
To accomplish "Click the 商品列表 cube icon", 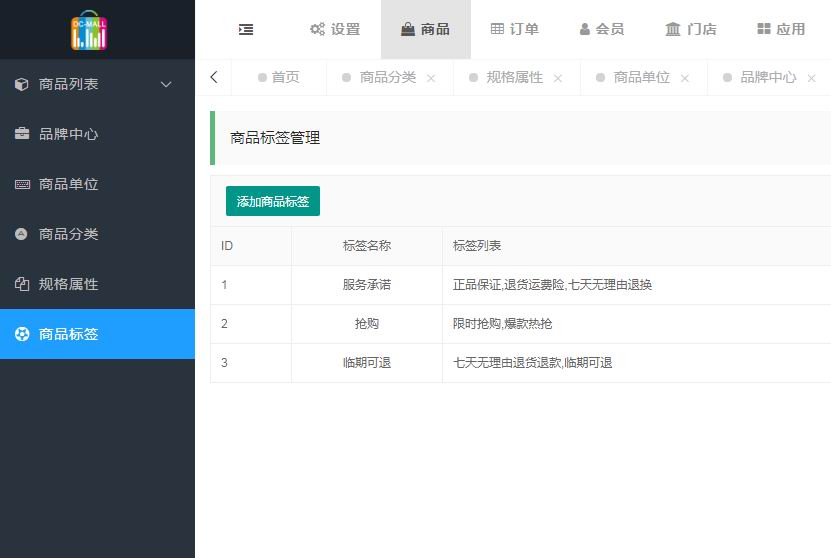I will click(22, 84).
